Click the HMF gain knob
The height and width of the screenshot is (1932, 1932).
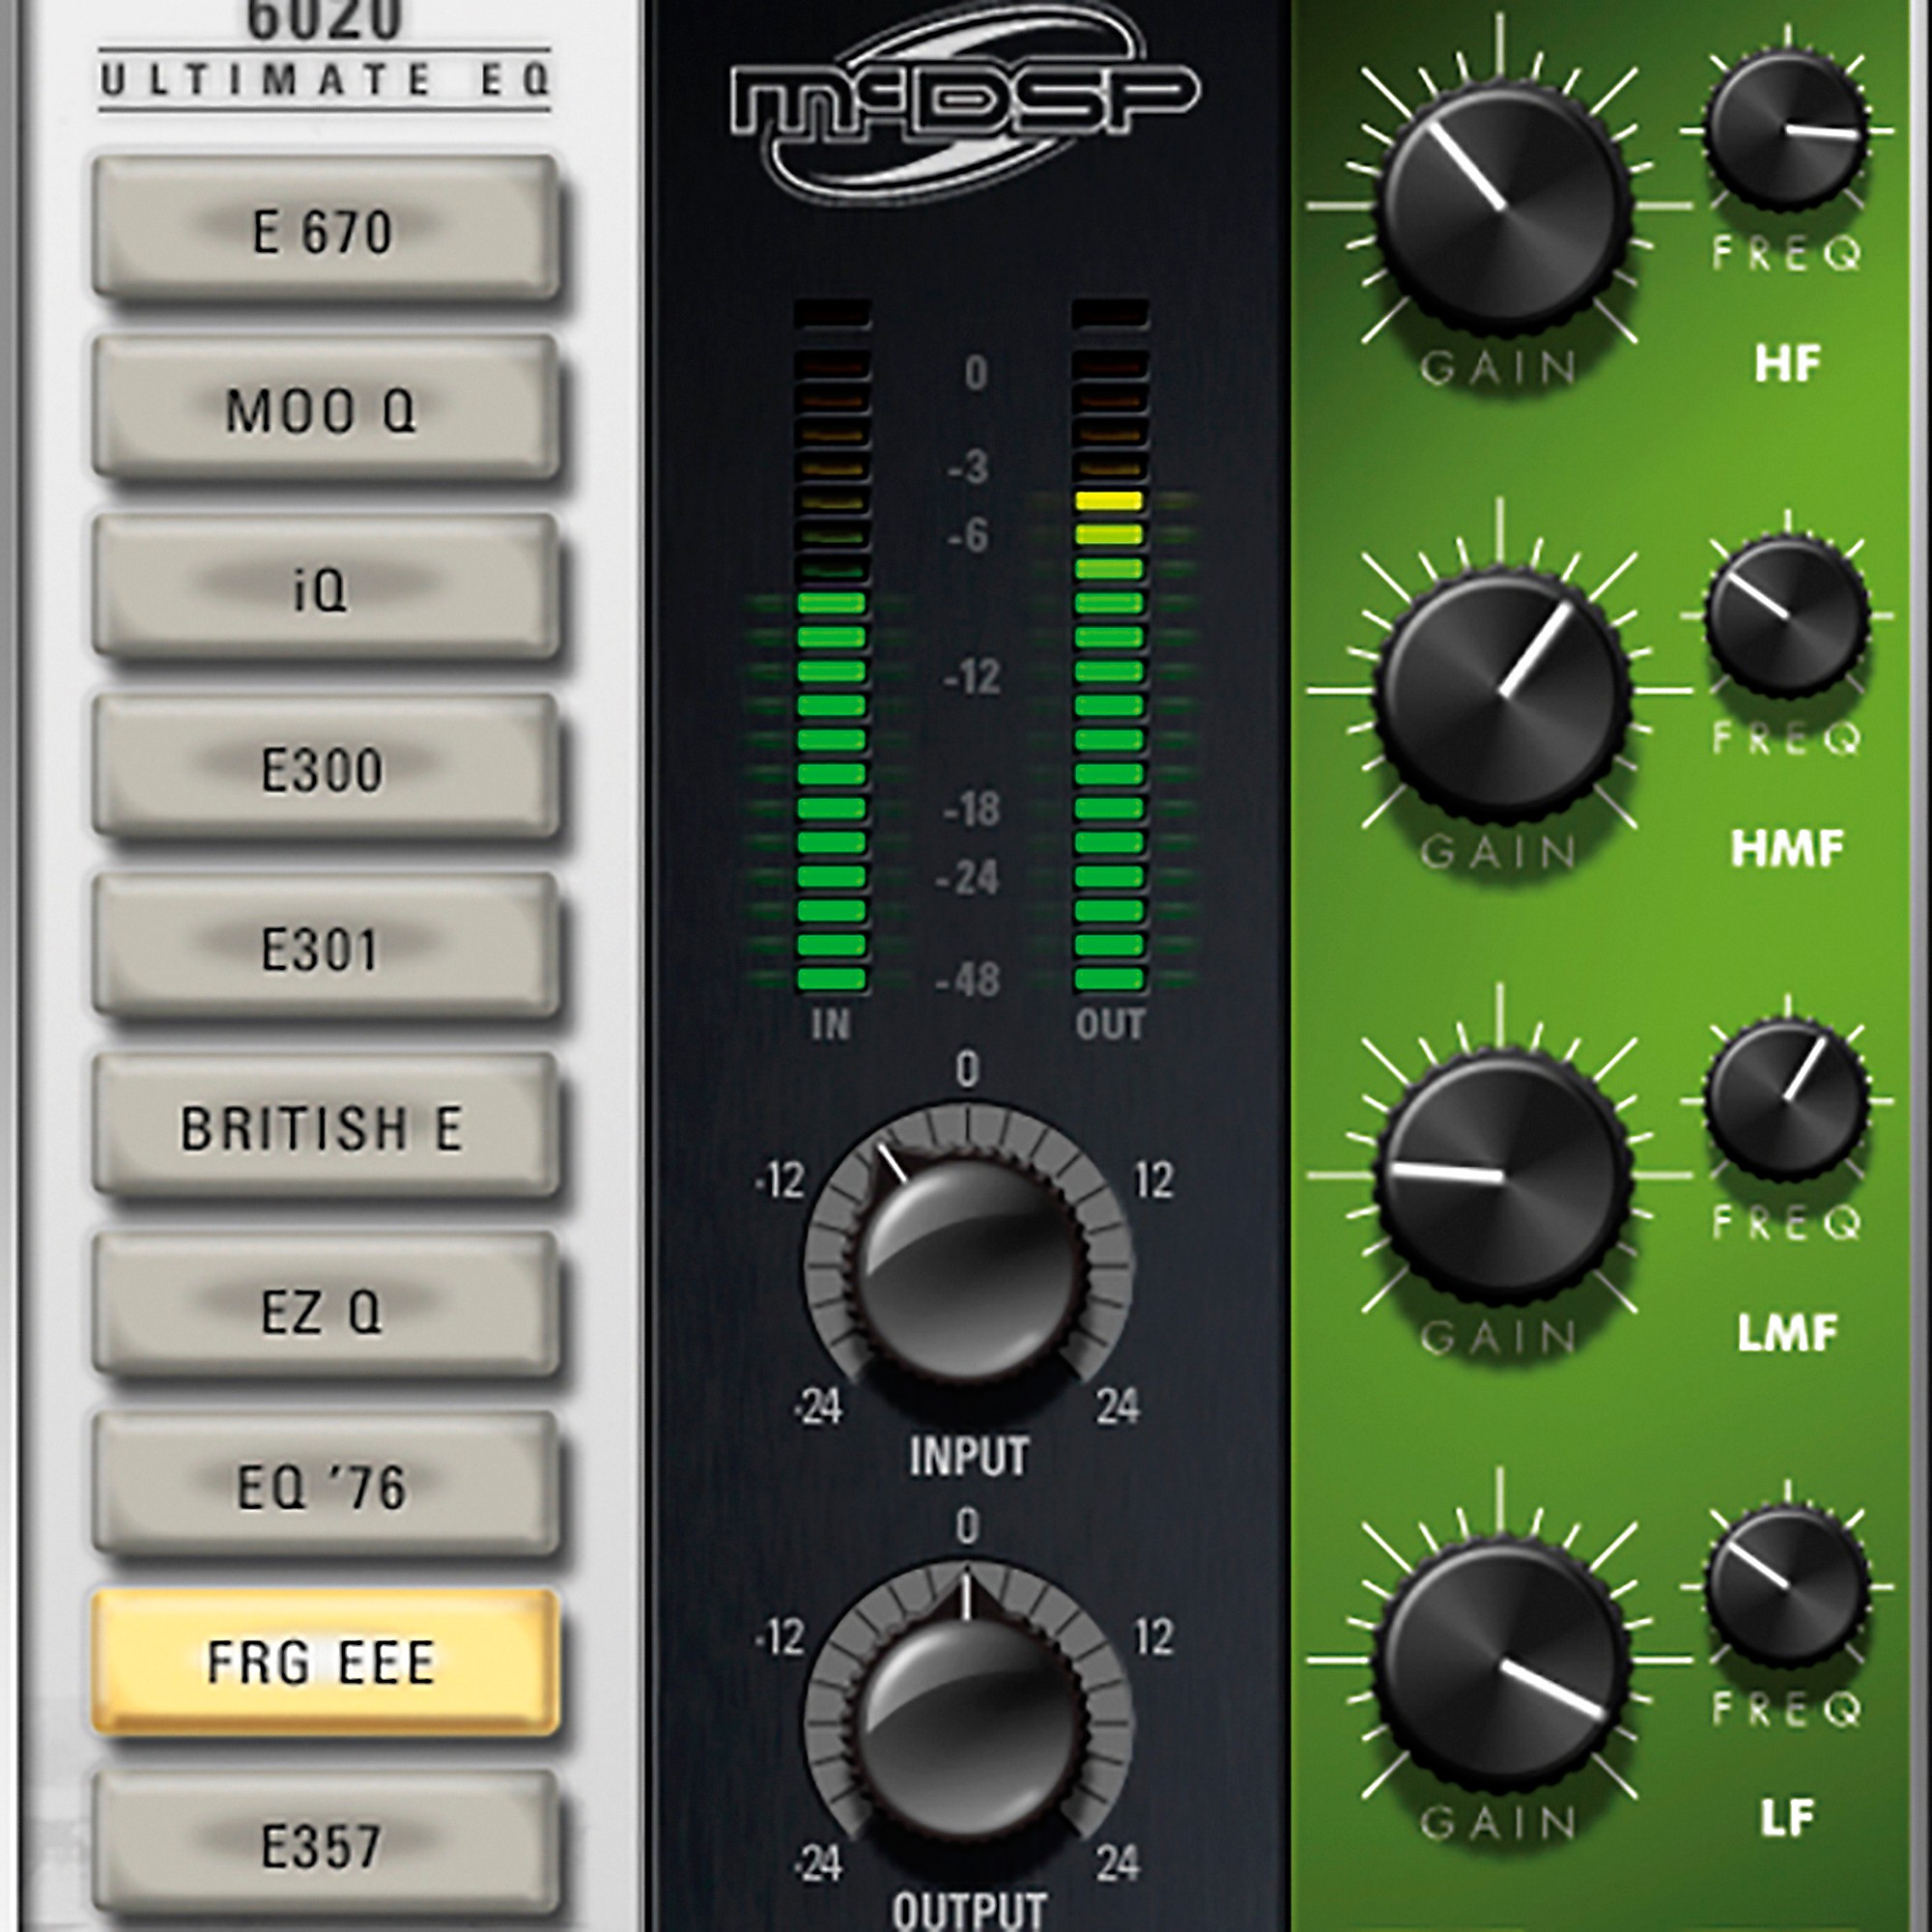pyautogui.click(x=1500, y=692)
